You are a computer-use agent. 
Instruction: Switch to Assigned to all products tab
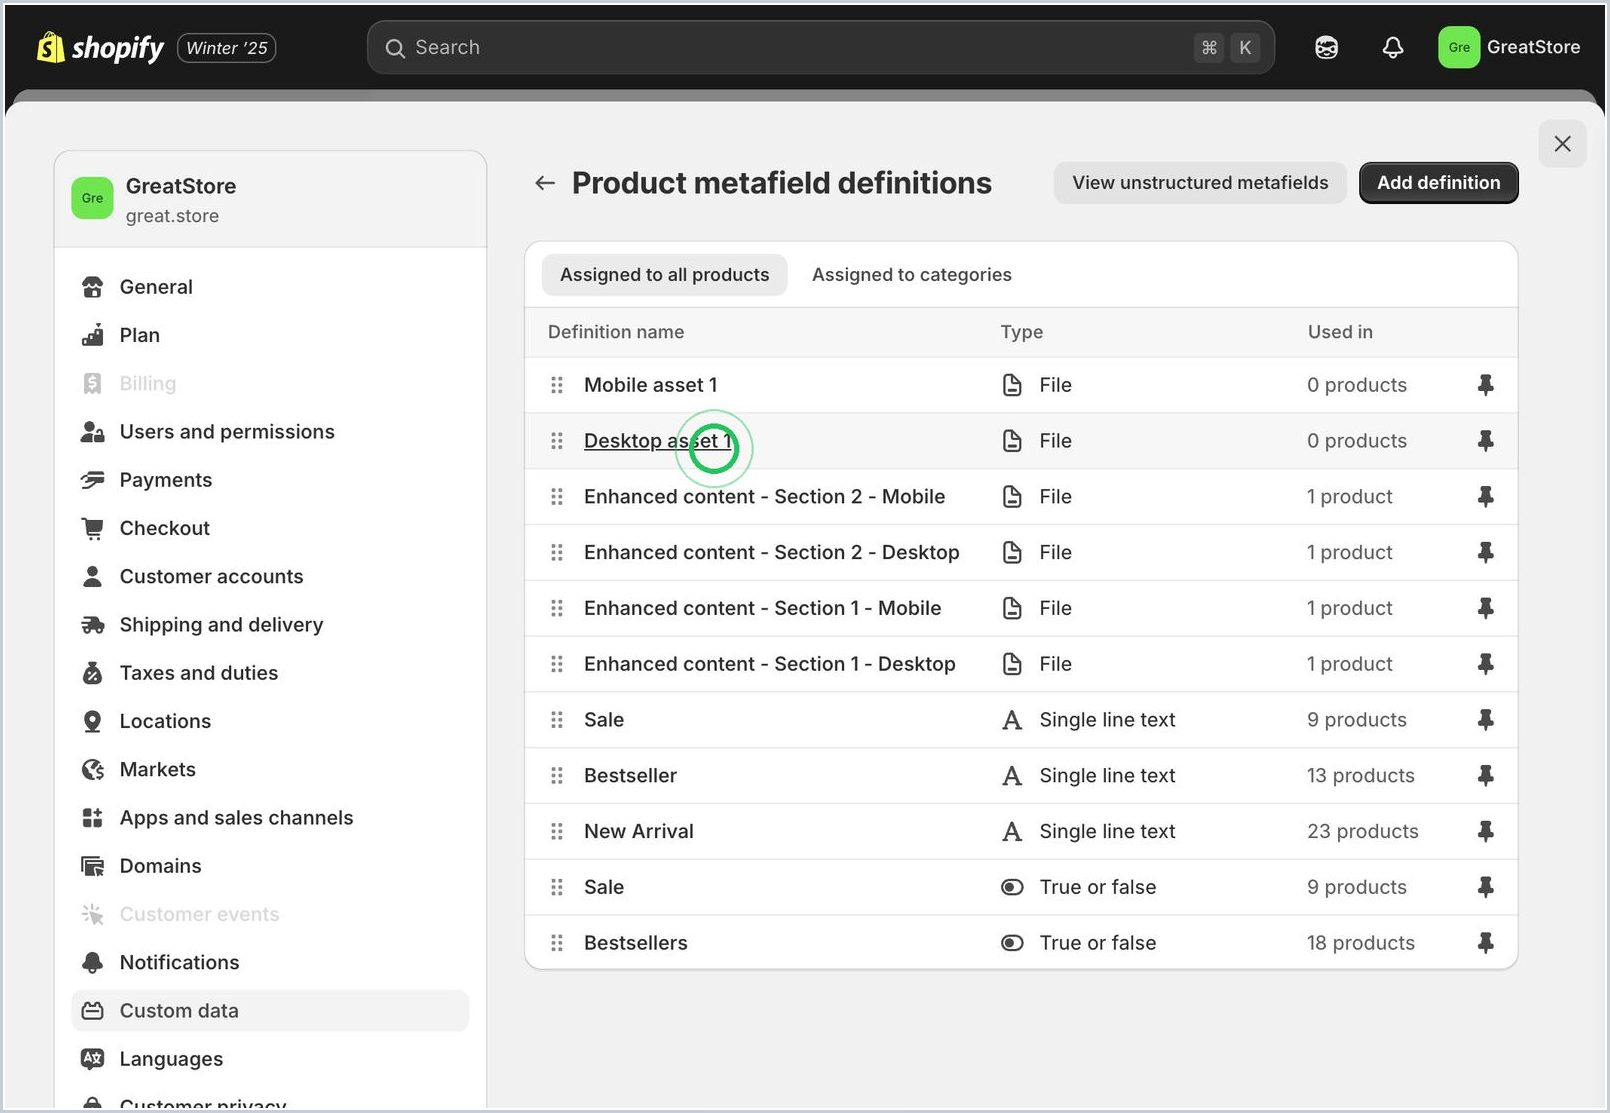(x=664, y=275)
